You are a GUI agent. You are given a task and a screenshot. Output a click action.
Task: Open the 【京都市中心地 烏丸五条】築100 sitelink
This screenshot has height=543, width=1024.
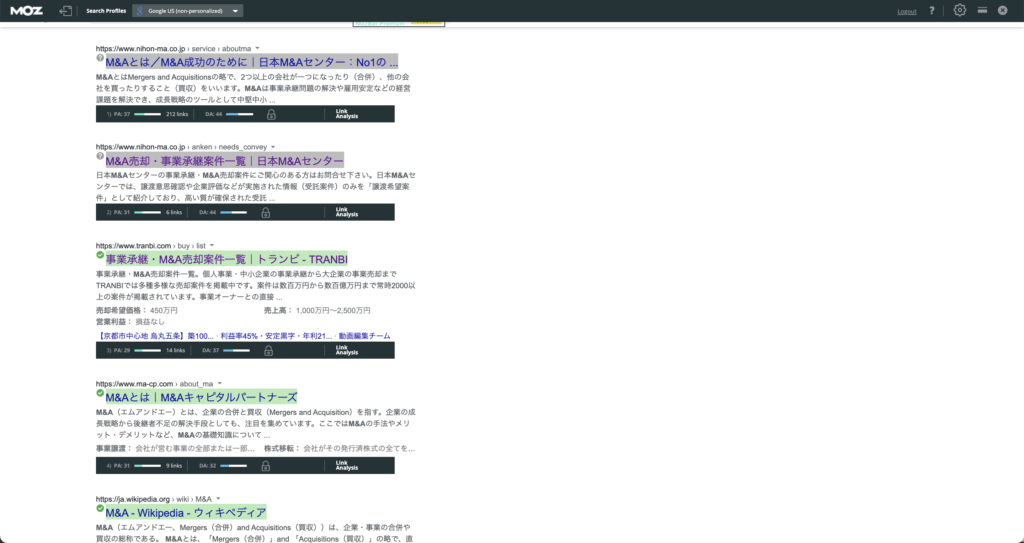pos(155,336)
